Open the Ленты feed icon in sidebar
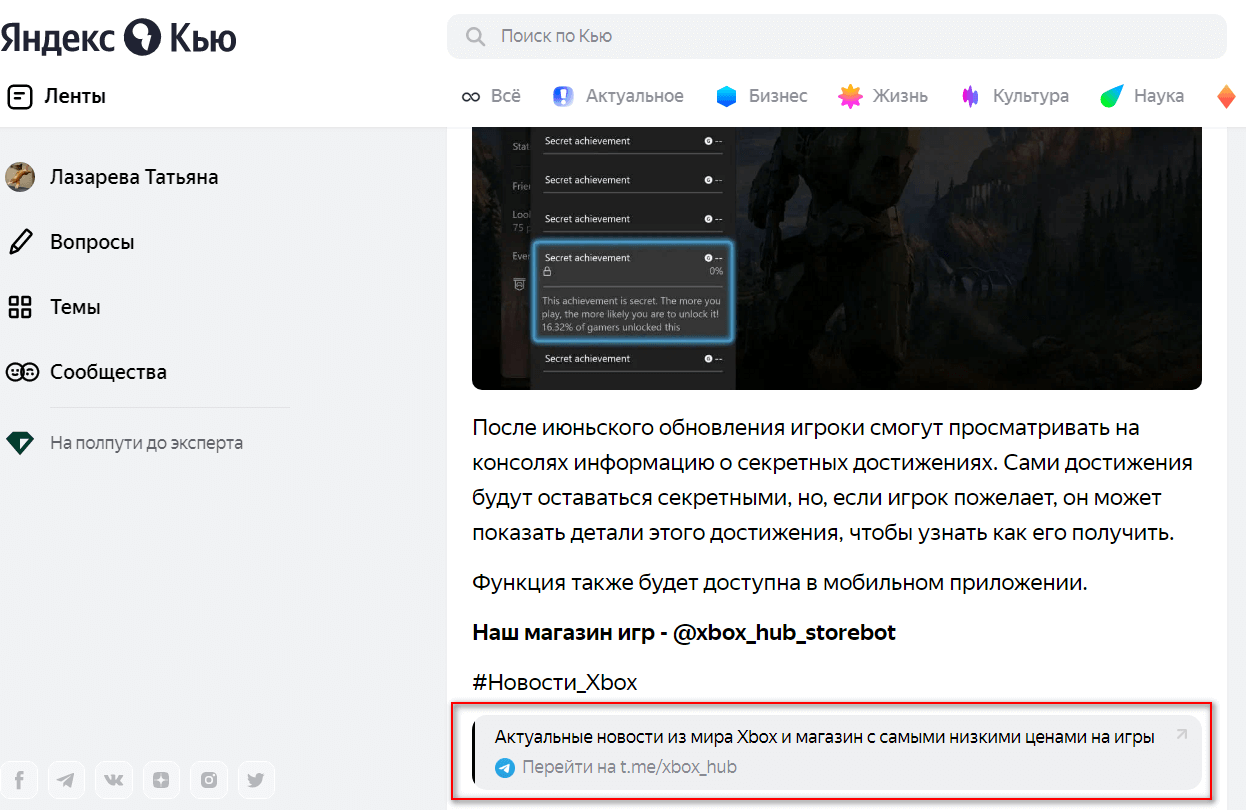This screenshot has width=1246, height=810. 20,95
